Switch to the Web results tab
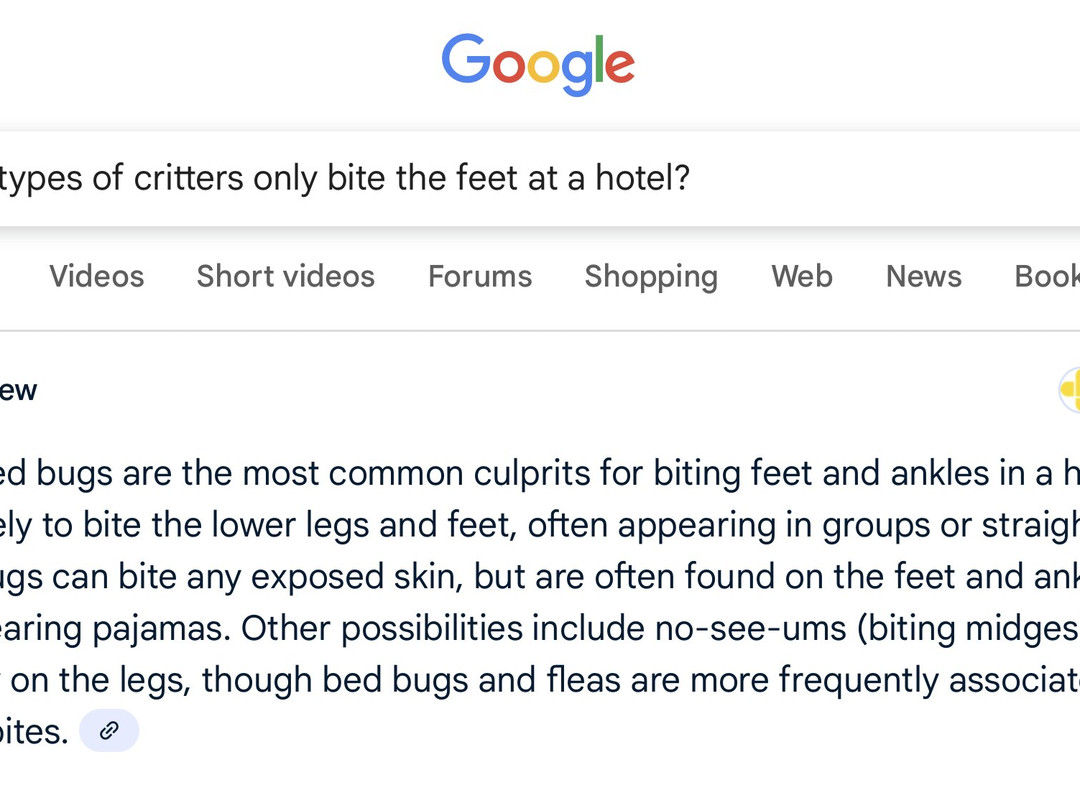Viewport: 1080px width, 808px height. (x=802, y=276)
